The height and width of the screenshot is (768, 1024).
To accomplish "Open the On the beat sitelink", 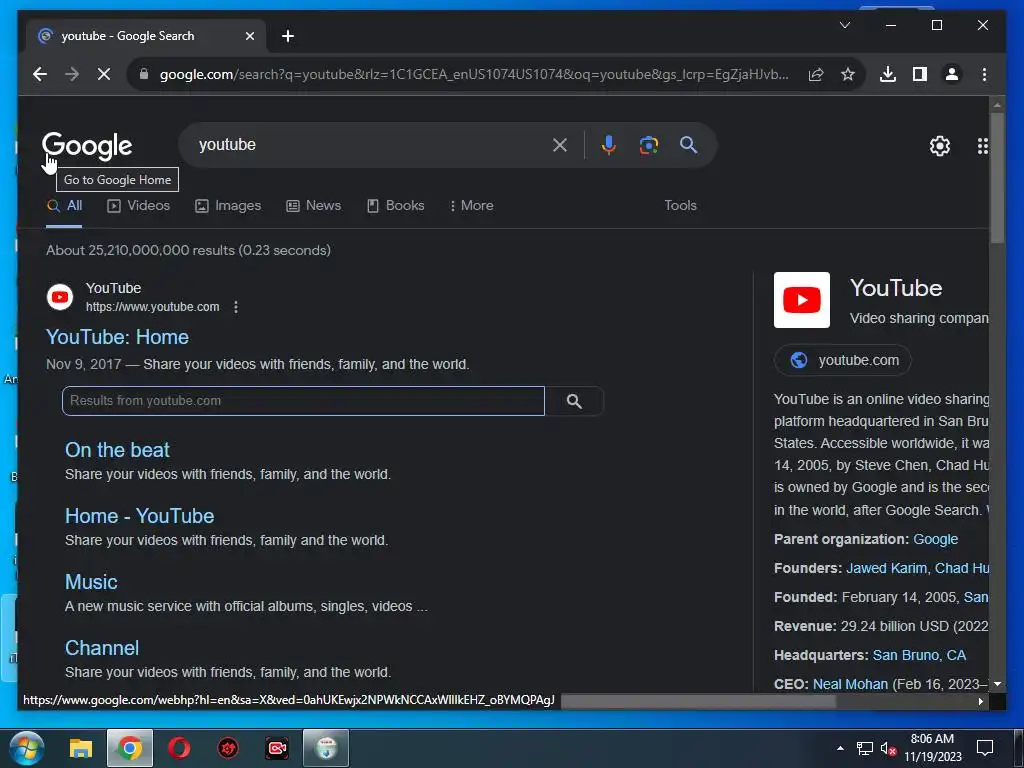I will click(118, 450).
